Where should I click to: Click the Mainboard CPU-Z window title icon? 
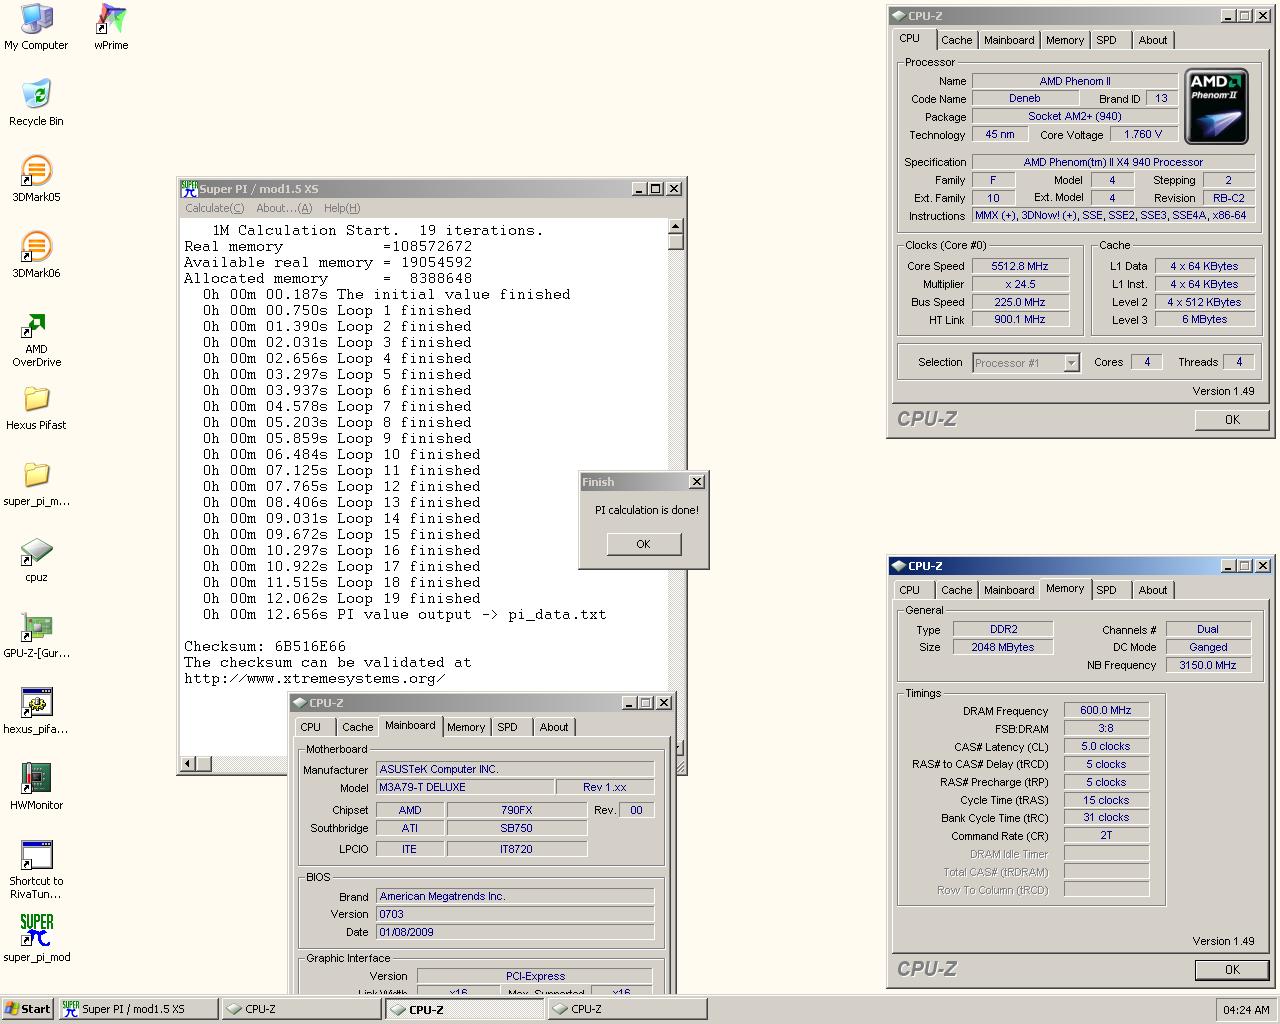[300, 703]
